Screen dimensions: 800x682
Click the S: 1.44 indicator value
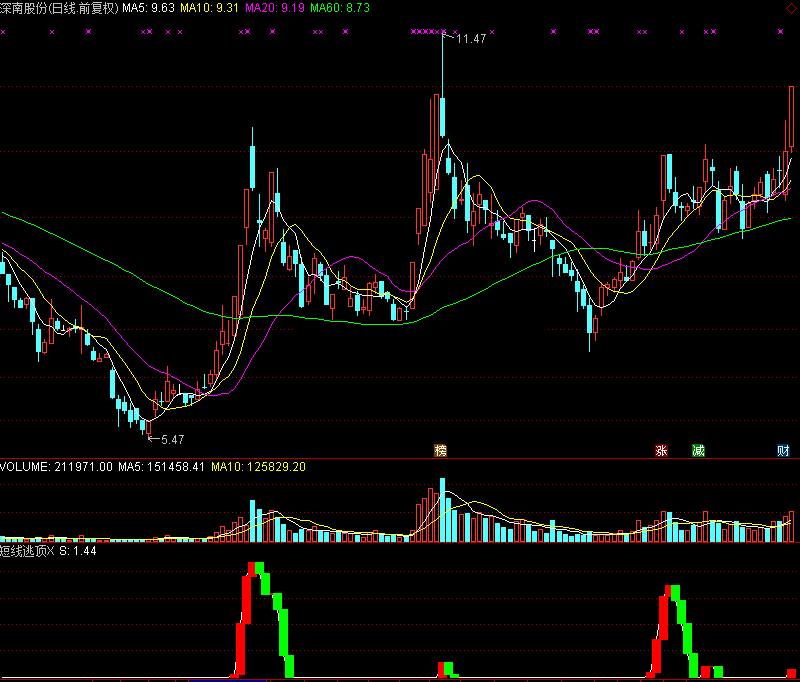coord(78,551)
